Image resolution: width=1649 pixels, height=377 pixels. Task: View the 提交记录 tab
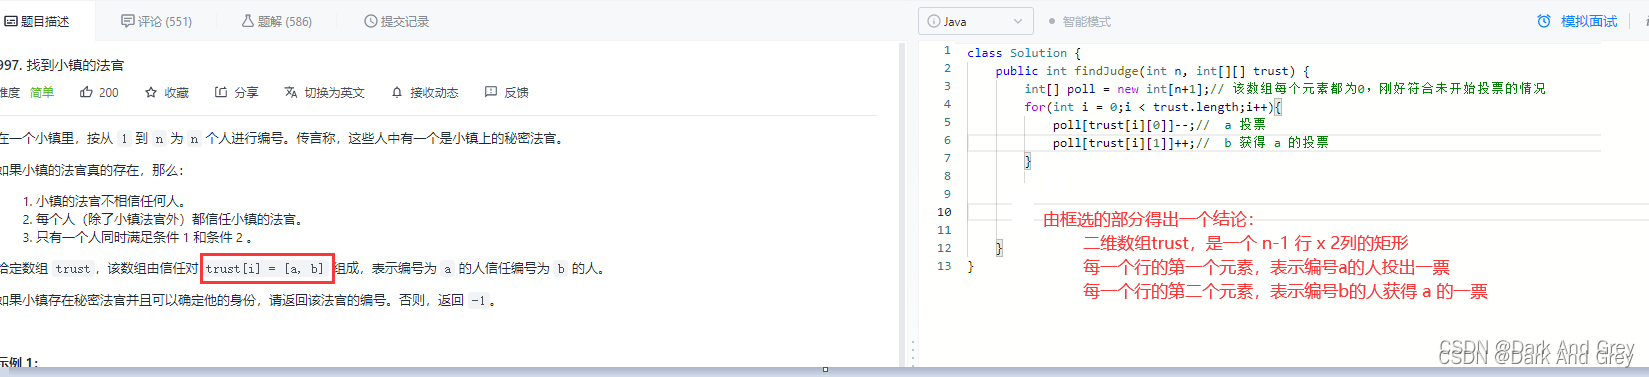(x=397, y=21)
